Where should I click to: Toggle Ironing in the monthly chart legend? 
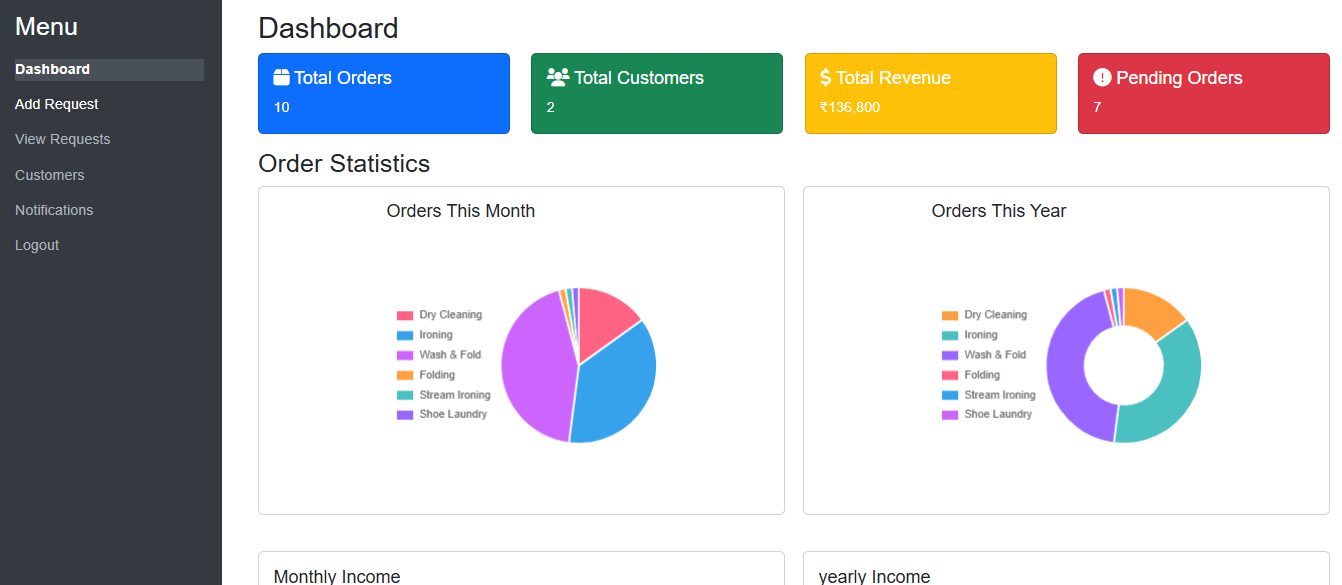425,335
